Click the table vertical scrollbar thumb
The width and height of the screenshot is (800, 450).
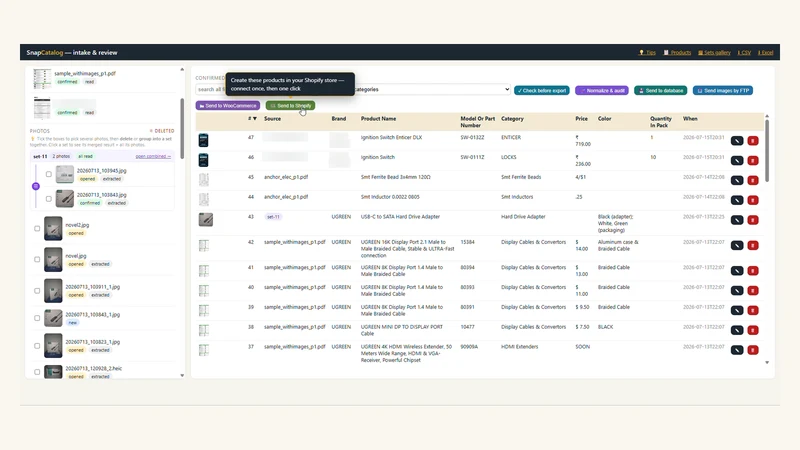pos(767,151)
